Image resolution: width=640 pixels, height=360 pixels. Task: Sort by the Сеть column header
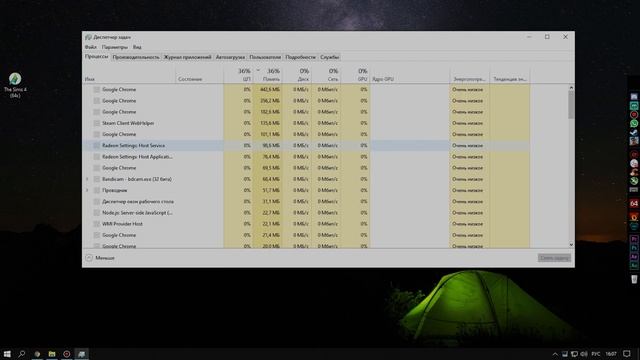coord(326,75)
